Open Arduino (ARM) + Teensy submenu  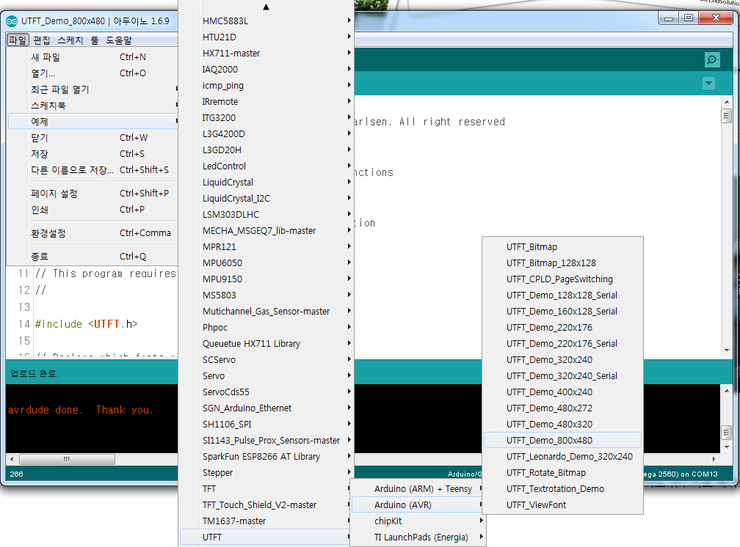point(418,489)
